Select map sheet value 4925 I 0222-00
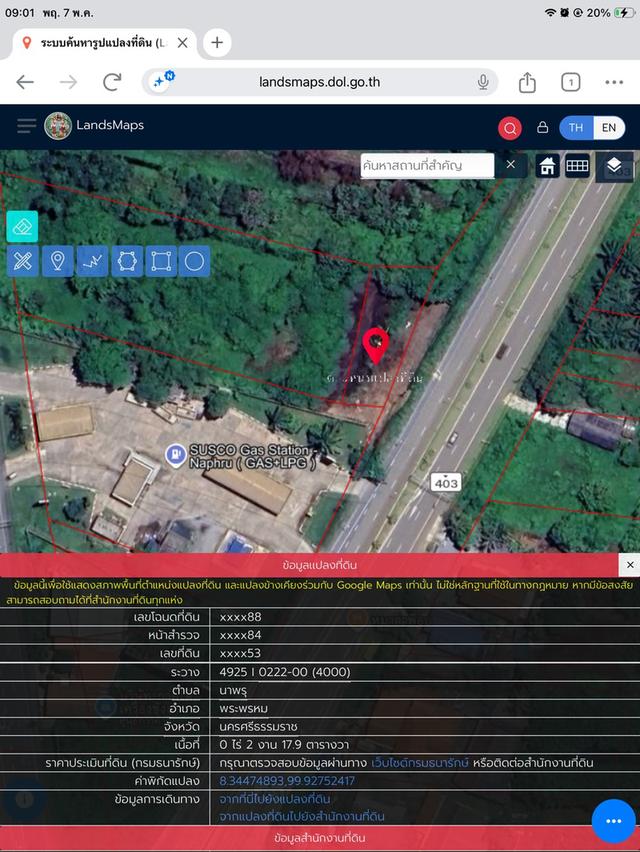 tap(285, 672)
